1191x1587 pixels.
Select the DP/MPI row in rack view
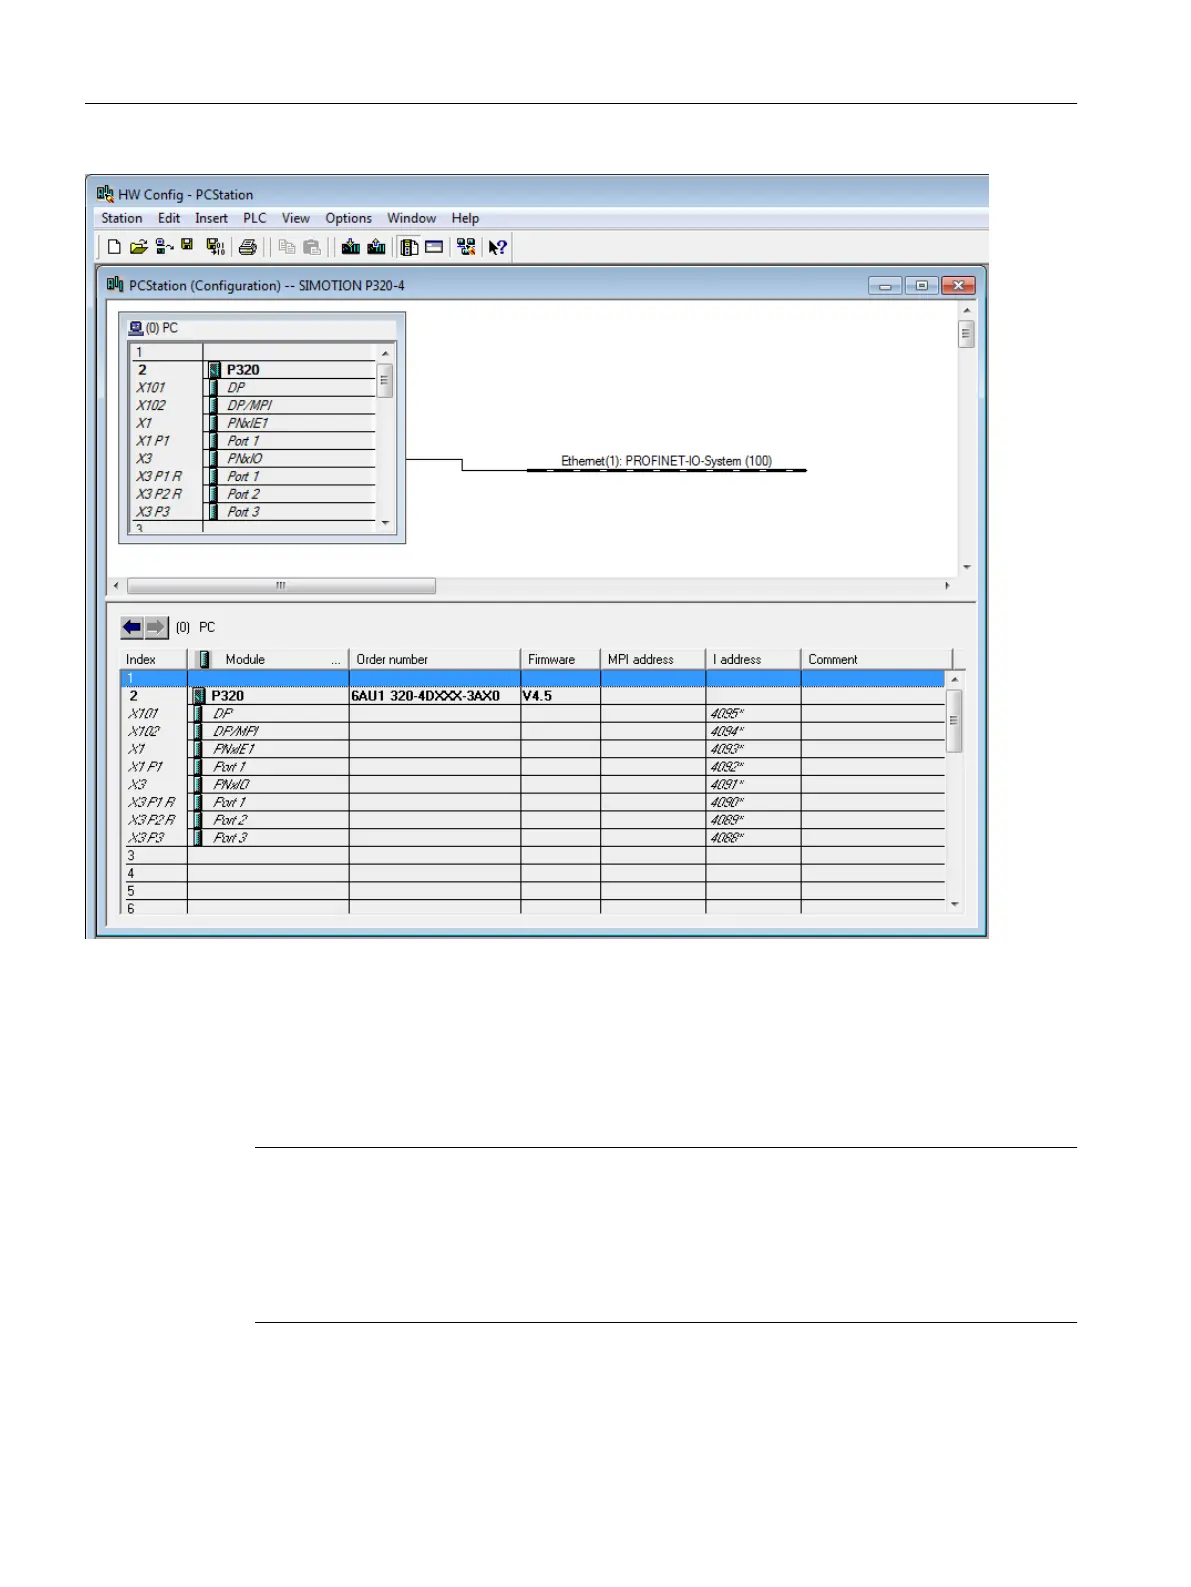pos(252,405)
